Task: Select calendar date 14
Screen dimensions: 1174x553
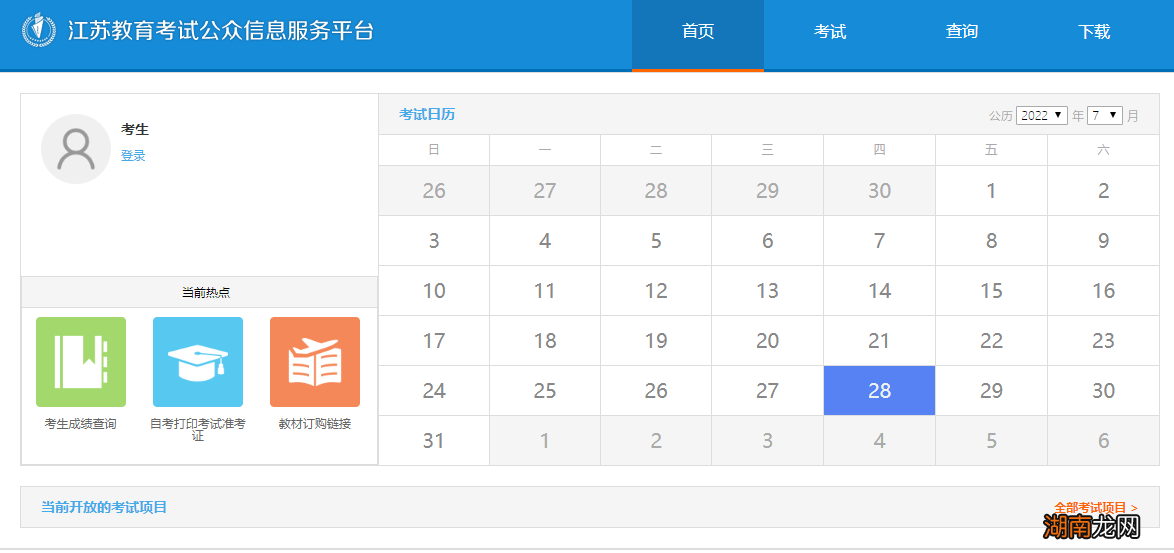Action: (879, 290)
